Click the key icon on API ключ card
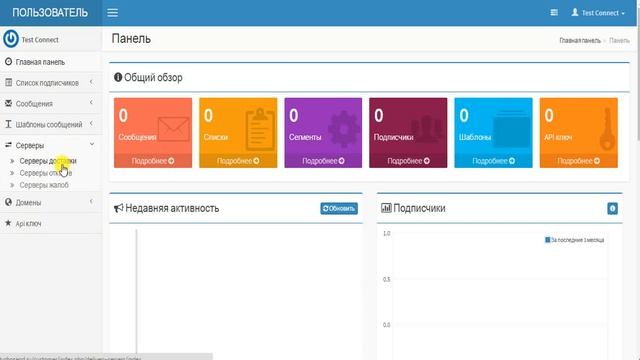The width and height of the screenshot is (640, 360). (607, 129)
